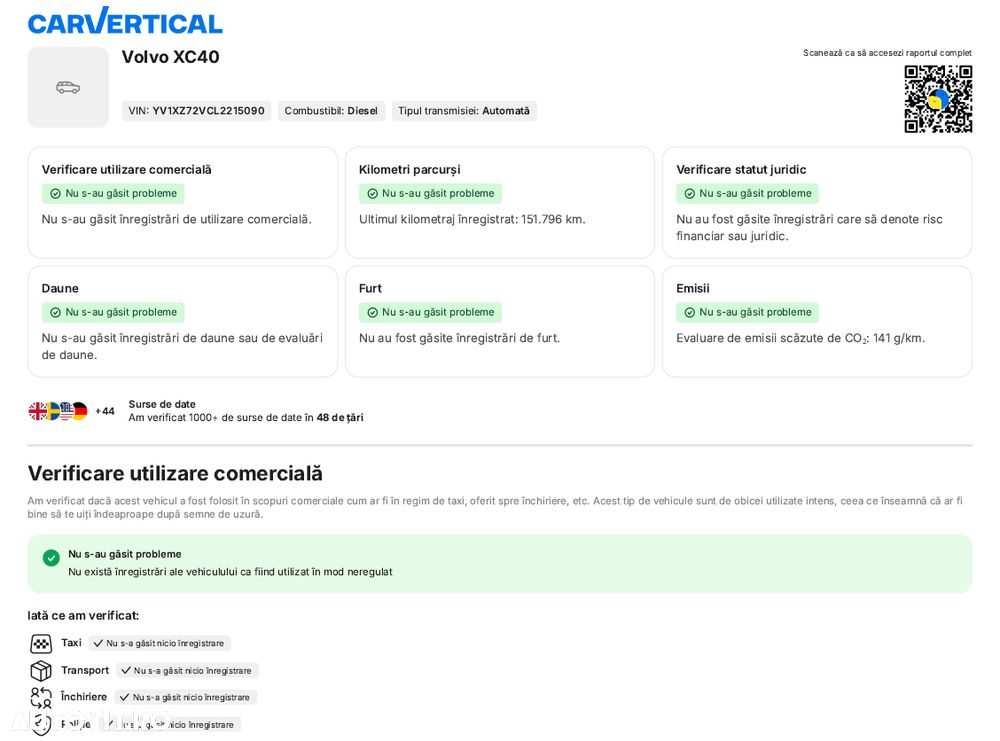Click the Transport box icon

click(x=41, y=671)
